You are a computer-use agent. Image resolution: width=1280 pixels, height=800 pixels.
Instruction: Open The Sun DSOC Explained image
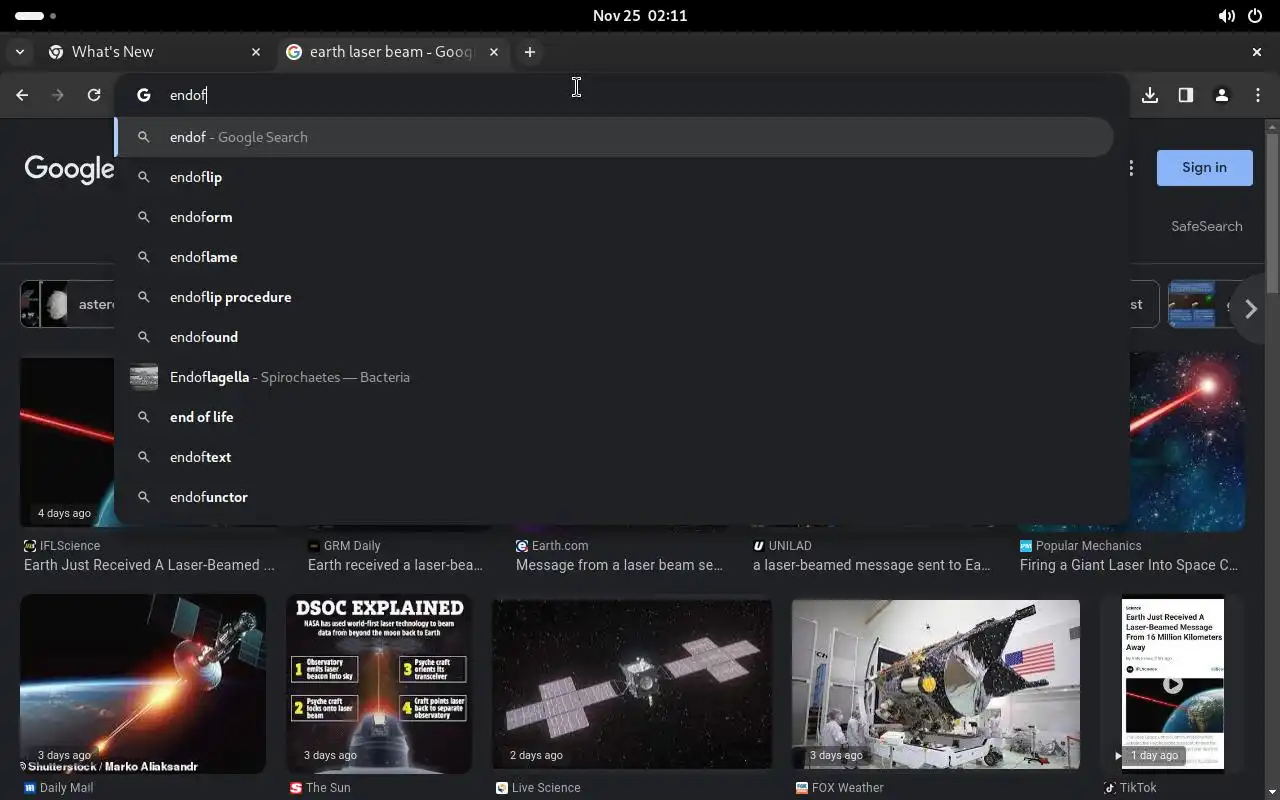tap(379, 684)
